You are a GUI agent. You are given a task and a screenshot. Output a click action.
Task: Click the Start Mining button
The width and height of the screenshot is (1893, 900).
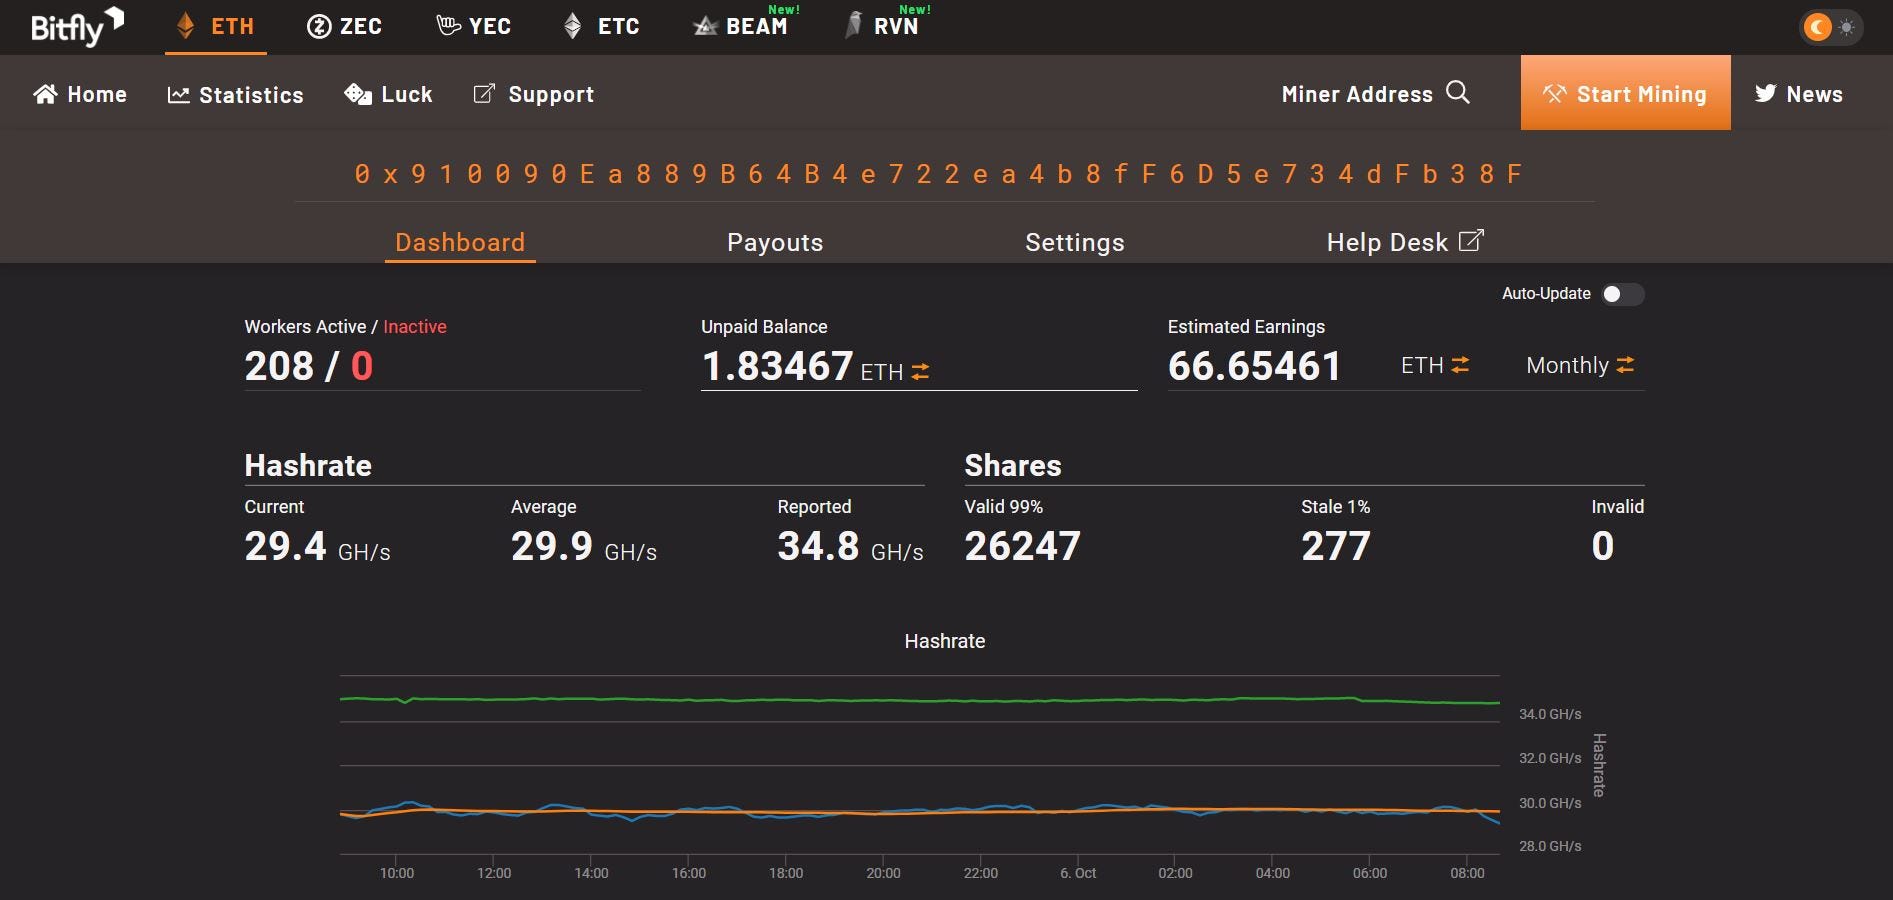tap(1625, 92)
